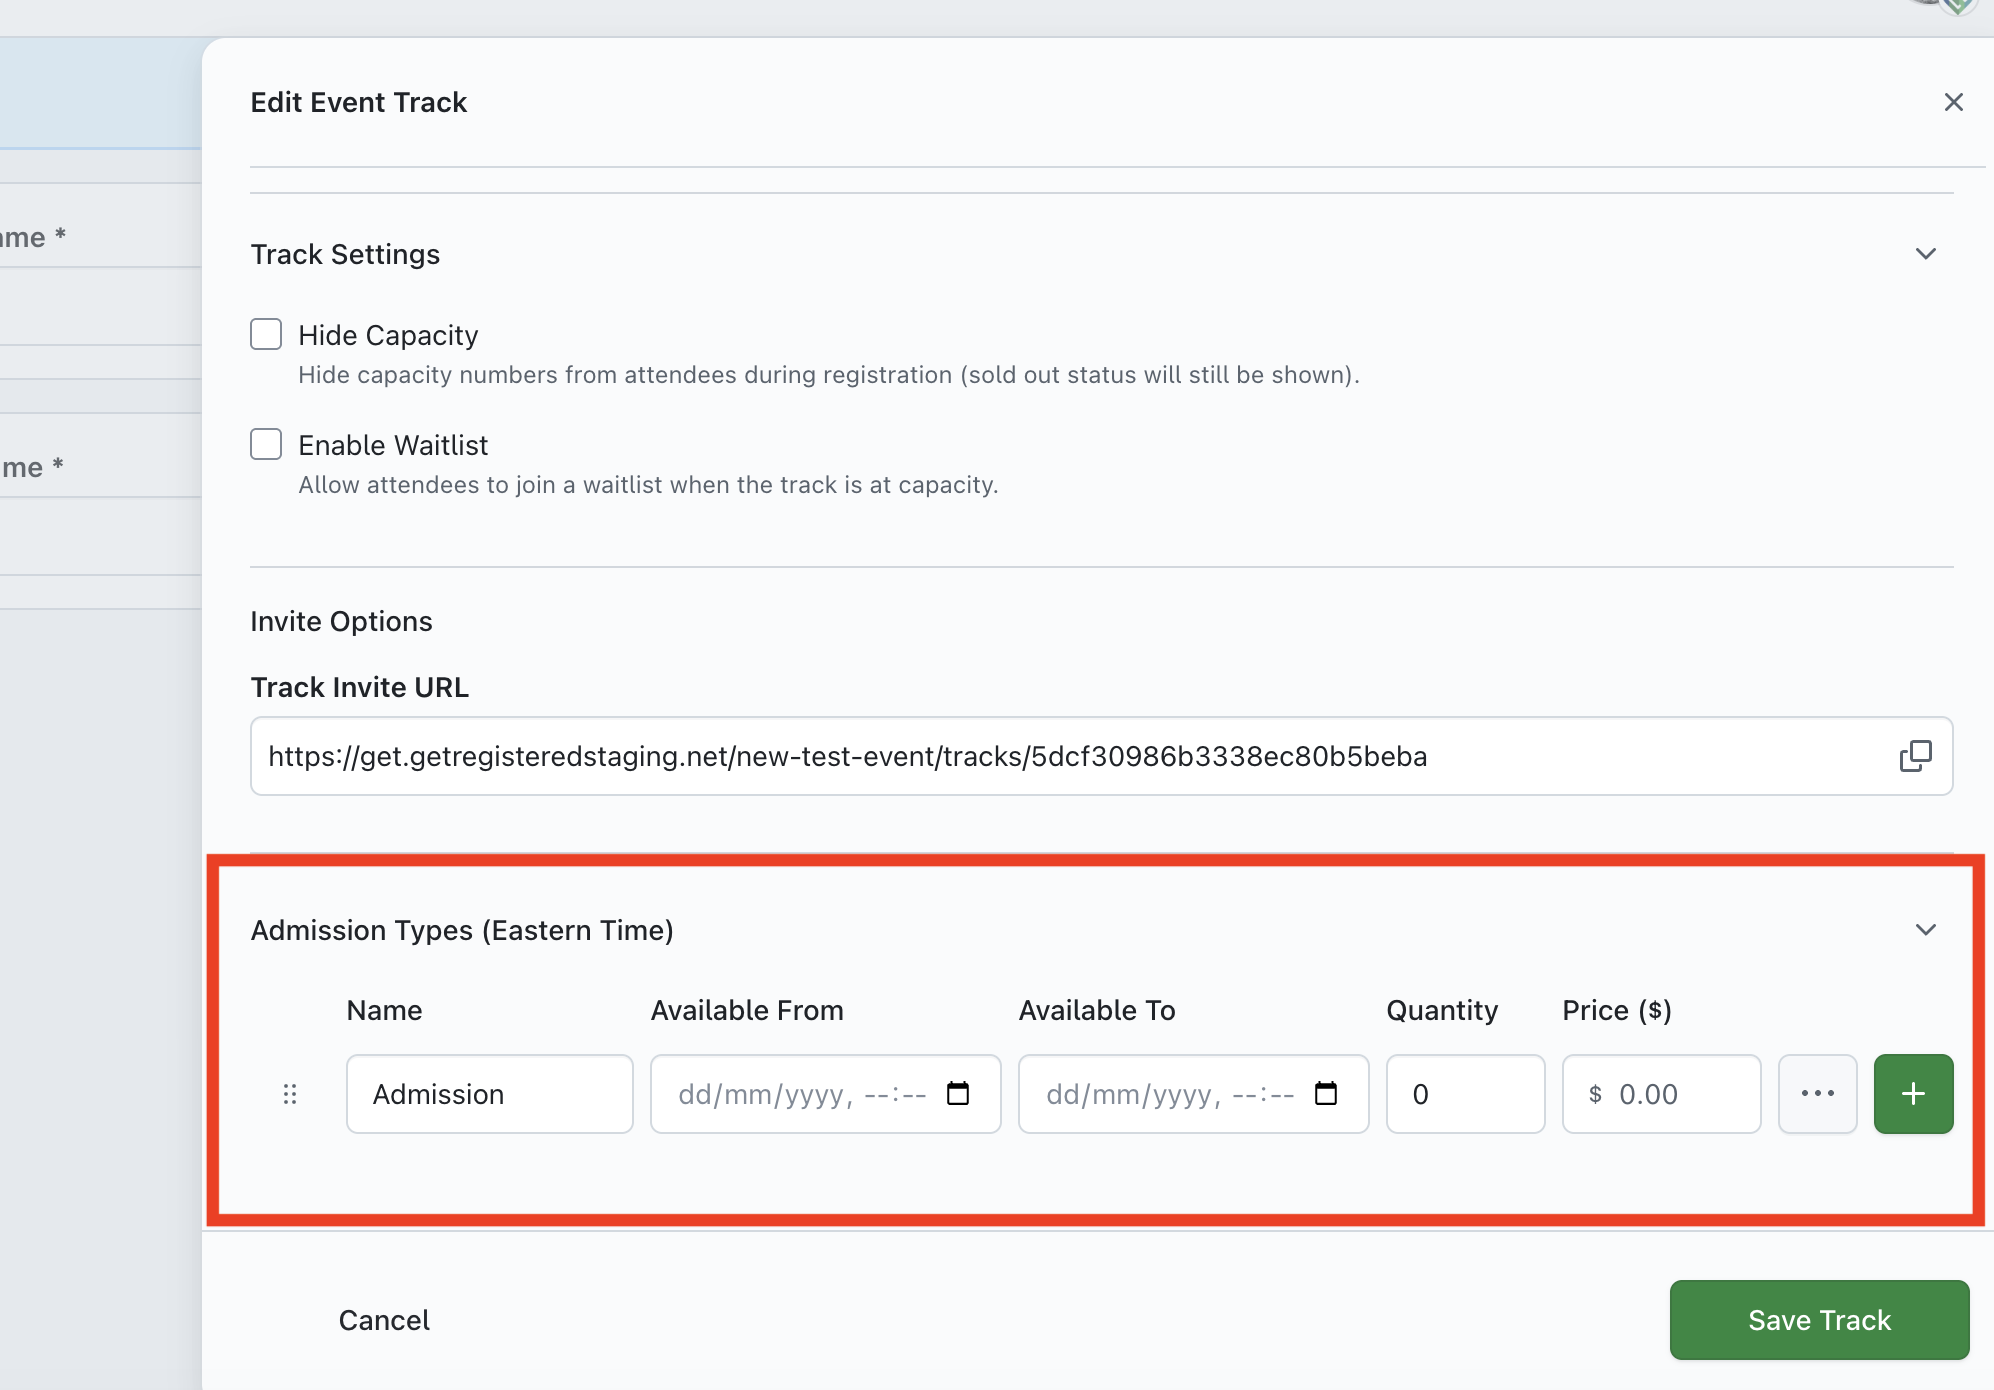Close the Edit Event Track dialog

click(x=1953, y=102)
